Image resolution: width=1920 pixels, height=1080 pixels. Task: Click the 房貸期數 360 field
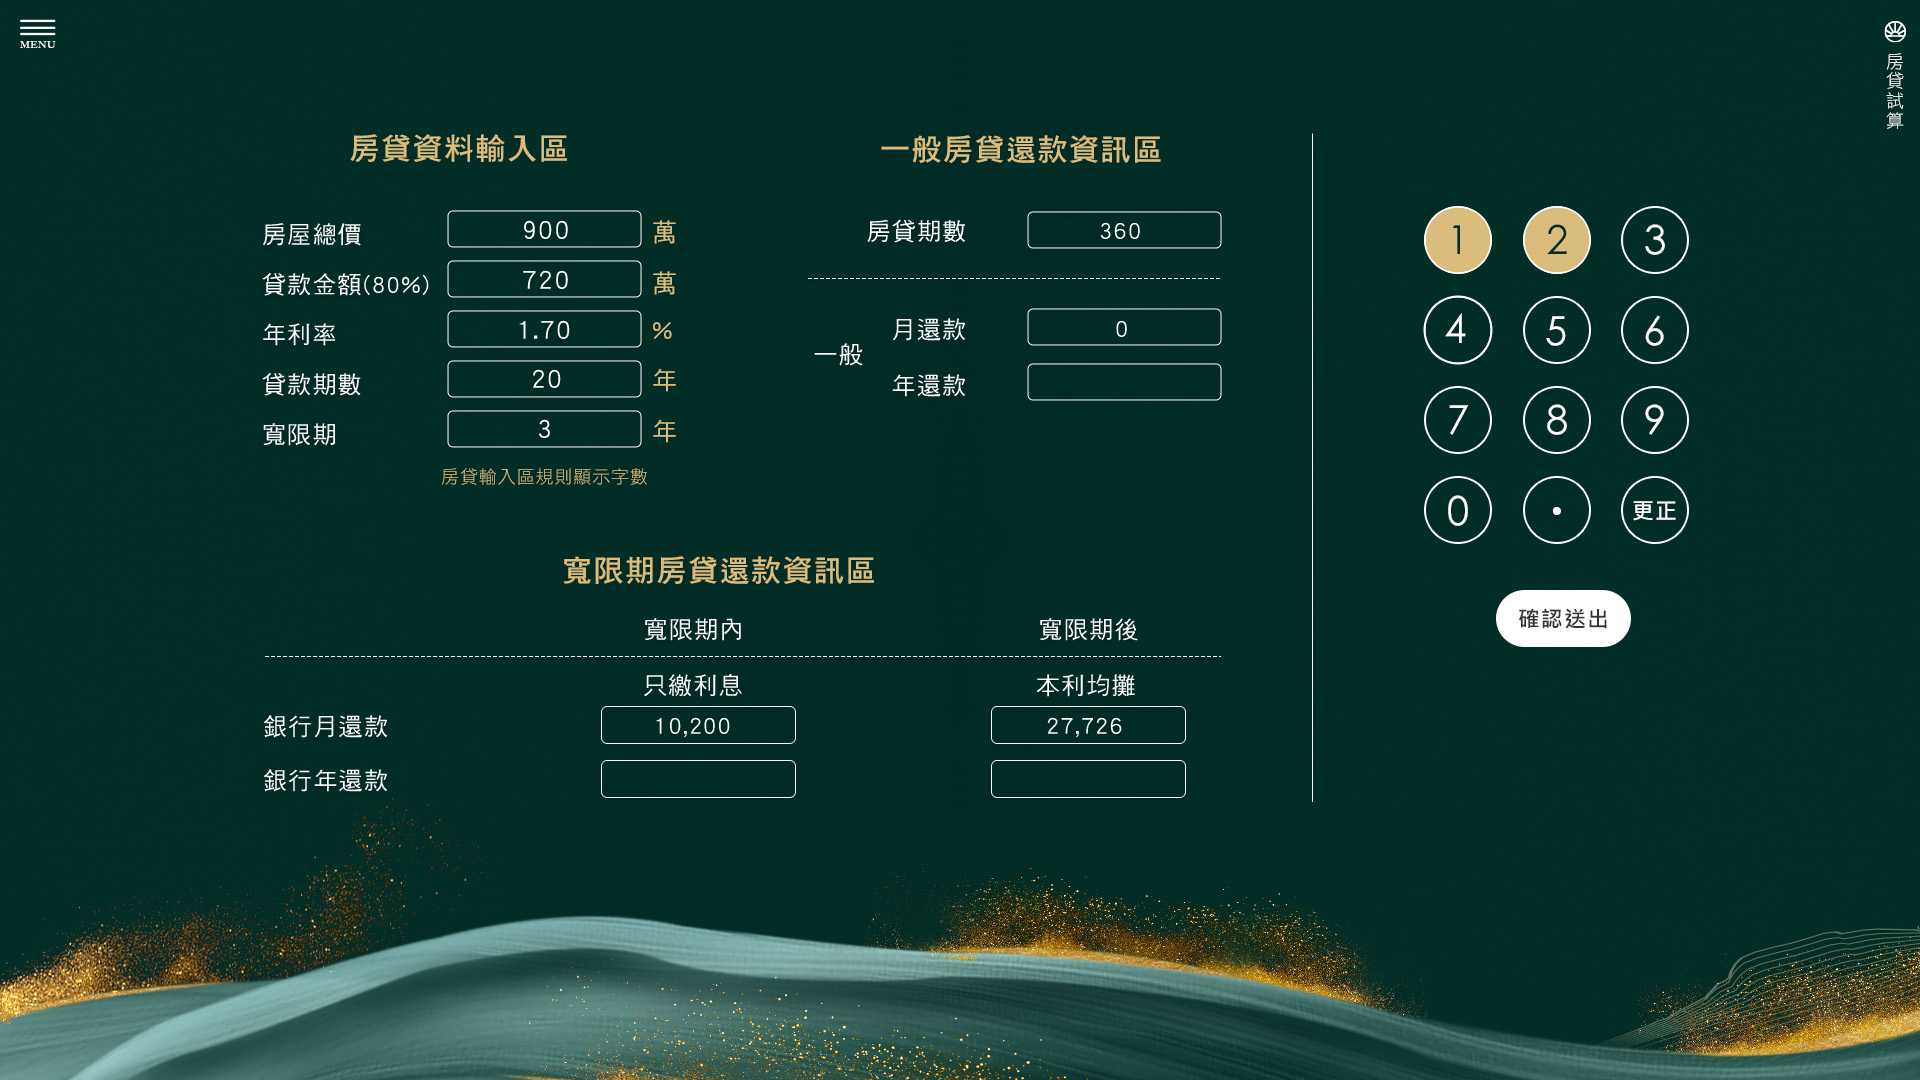(x=1123, y=231)
